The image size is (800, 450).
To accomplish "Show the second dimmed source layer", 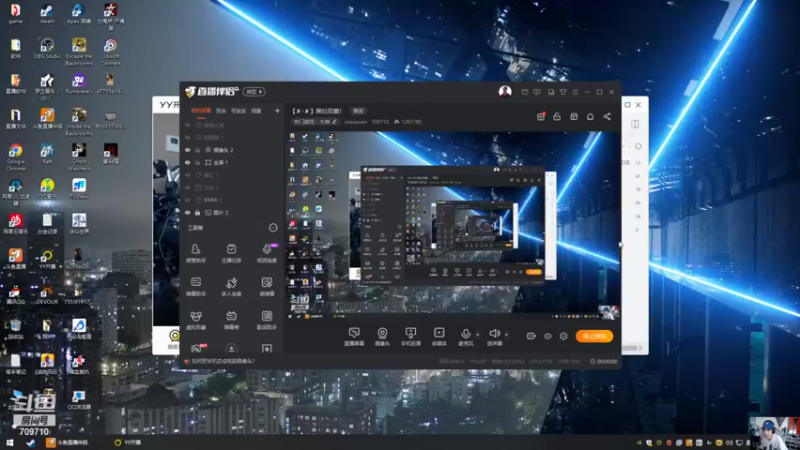I will coord(187,138).
